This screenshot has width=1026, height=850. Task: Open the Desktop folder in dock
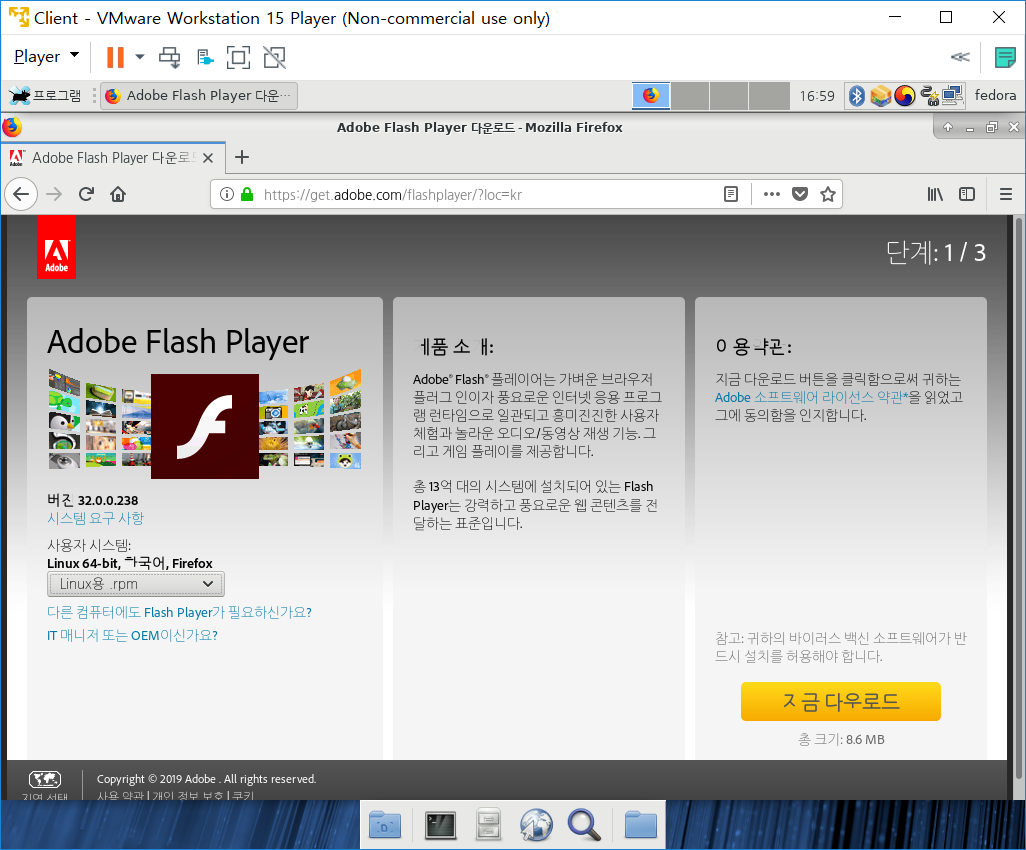pyautogui.click(x=385, y=824)
